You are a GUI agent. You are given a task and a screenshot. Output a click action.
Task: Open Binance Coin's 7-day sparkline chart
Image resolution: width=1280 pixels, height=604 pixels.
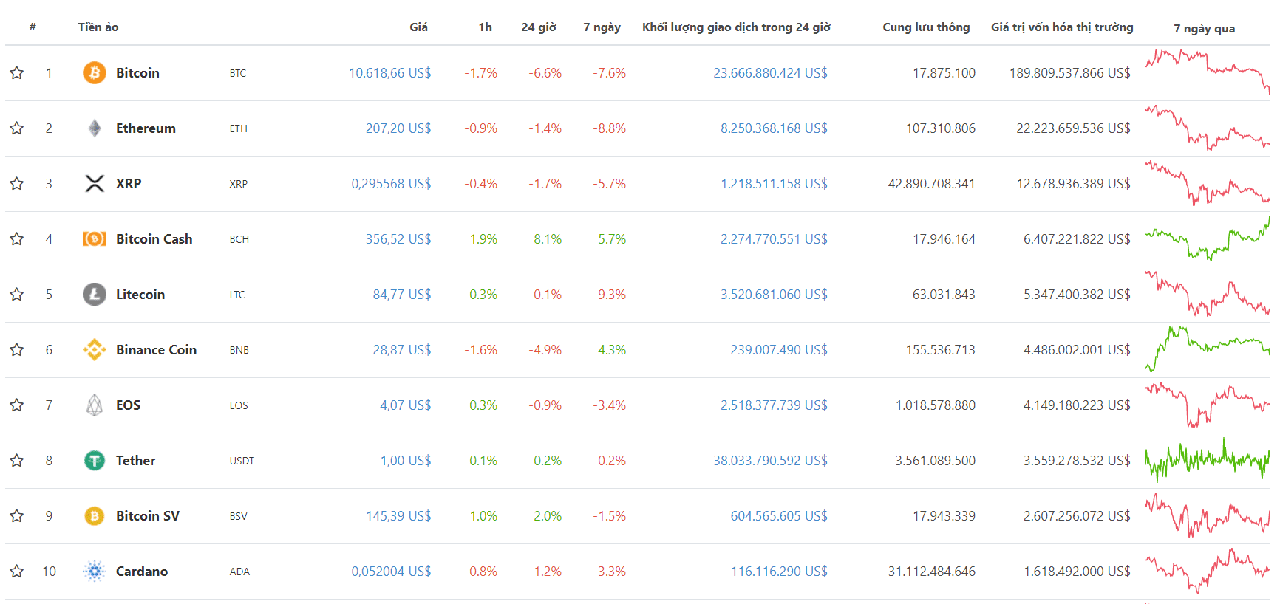1207,349
